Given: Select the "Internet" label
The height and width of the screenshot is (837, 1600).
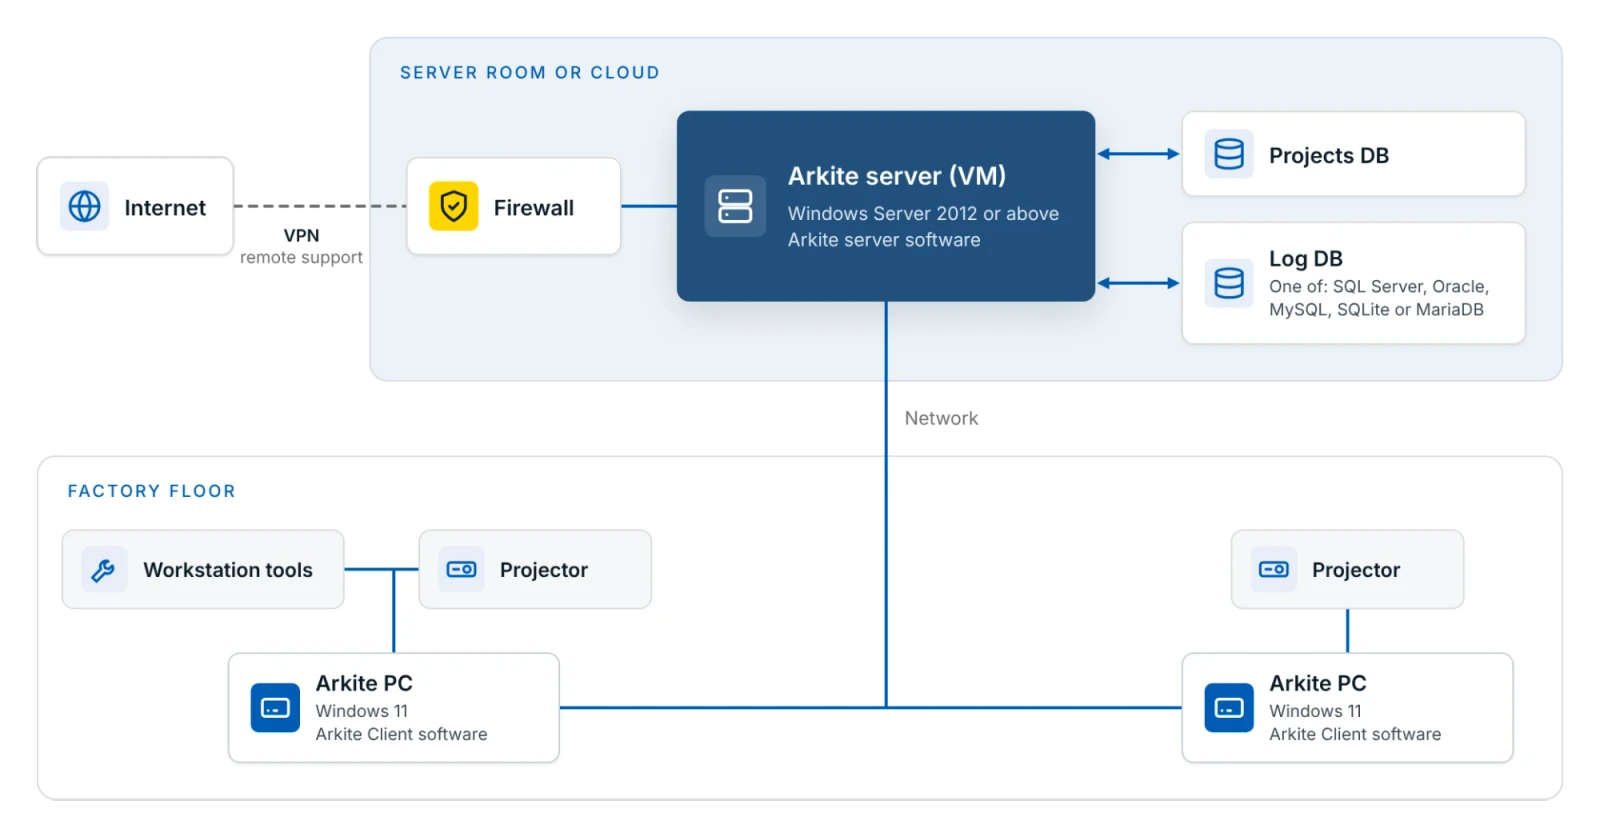Looking at the screenshot, I should click(x=165, y=208).
